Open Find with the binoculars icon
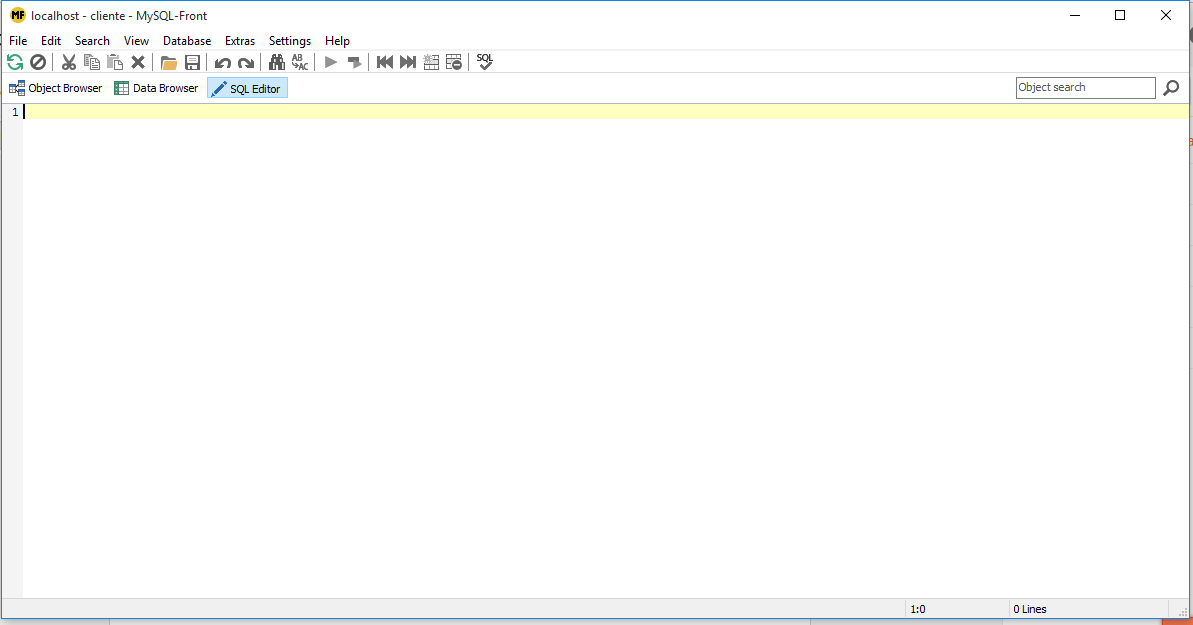This screenshot has width=1193, height=625. (277, 62)
